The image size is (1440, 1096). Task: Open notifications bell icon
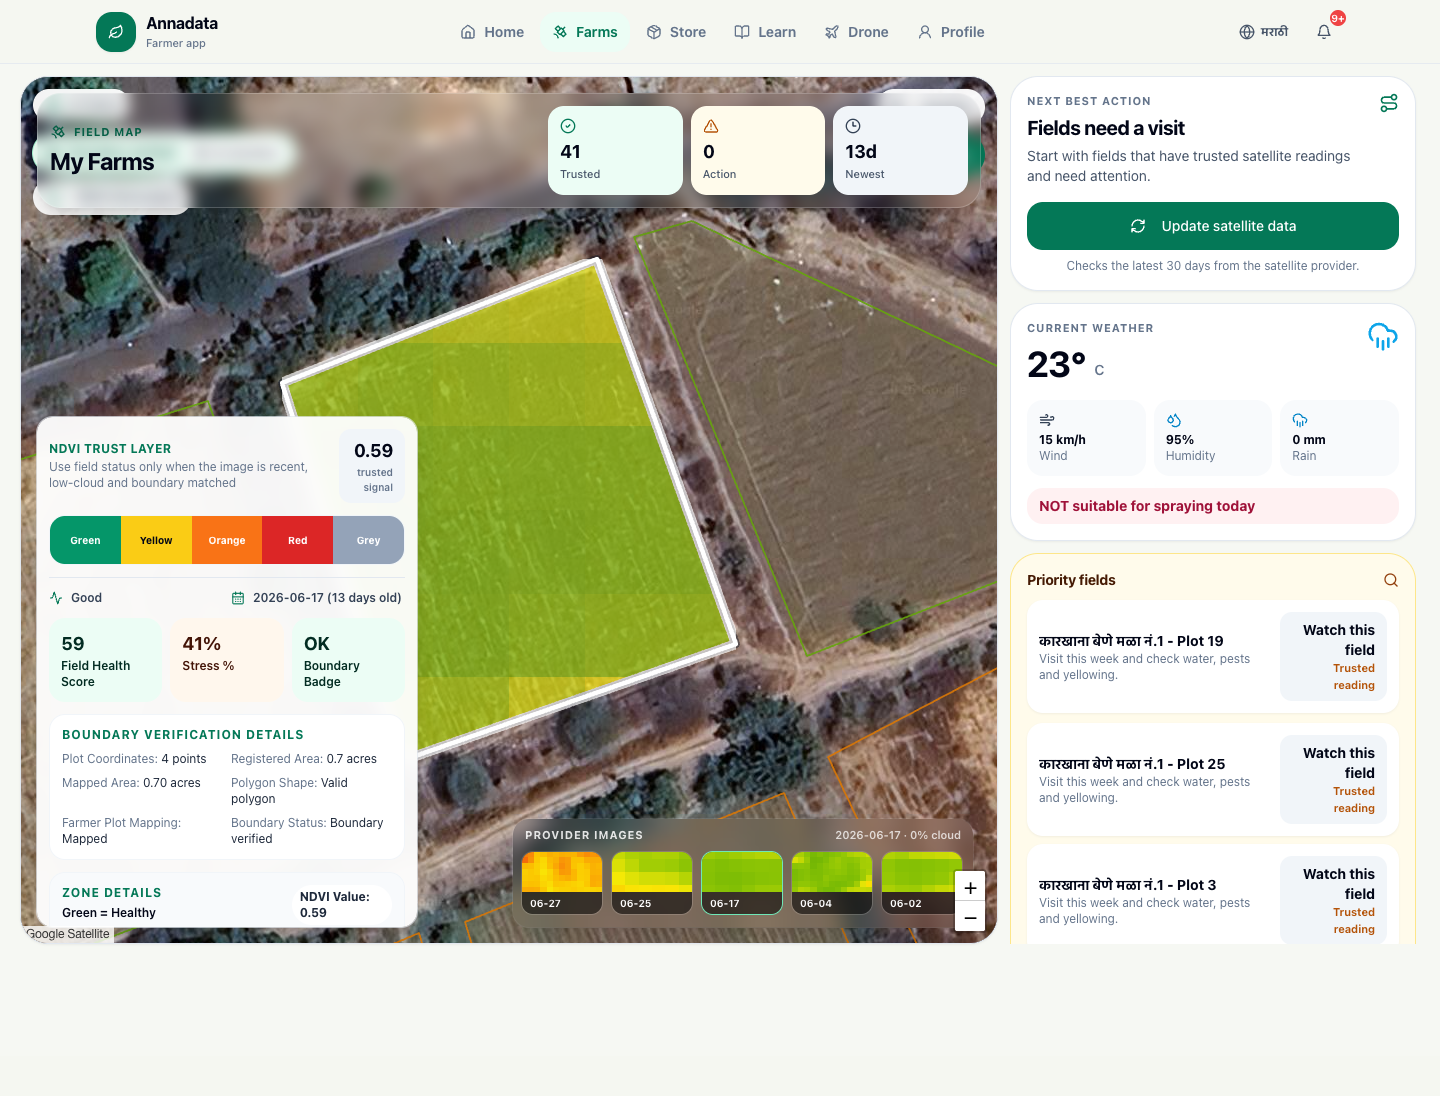(x=1324, y=32)
